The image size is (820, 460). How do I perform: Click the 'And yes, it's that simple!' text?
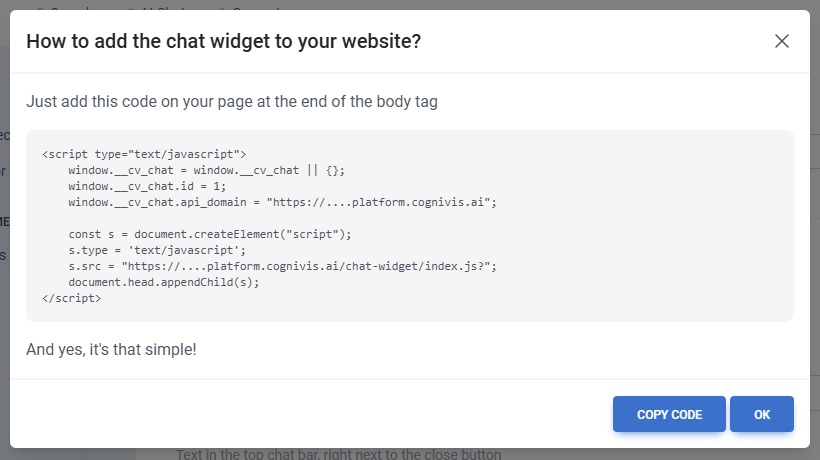click(111, 350)
